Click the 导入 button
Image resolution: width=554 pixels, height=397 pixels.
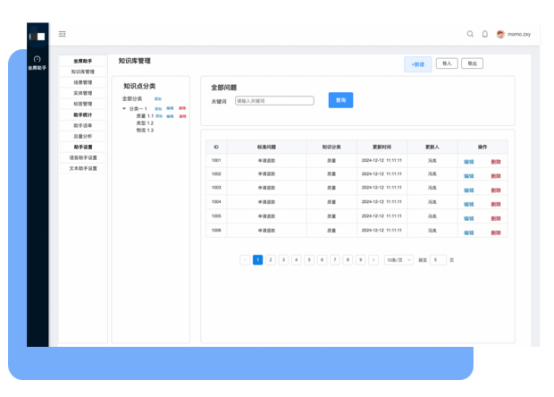[x=447, y=64]
